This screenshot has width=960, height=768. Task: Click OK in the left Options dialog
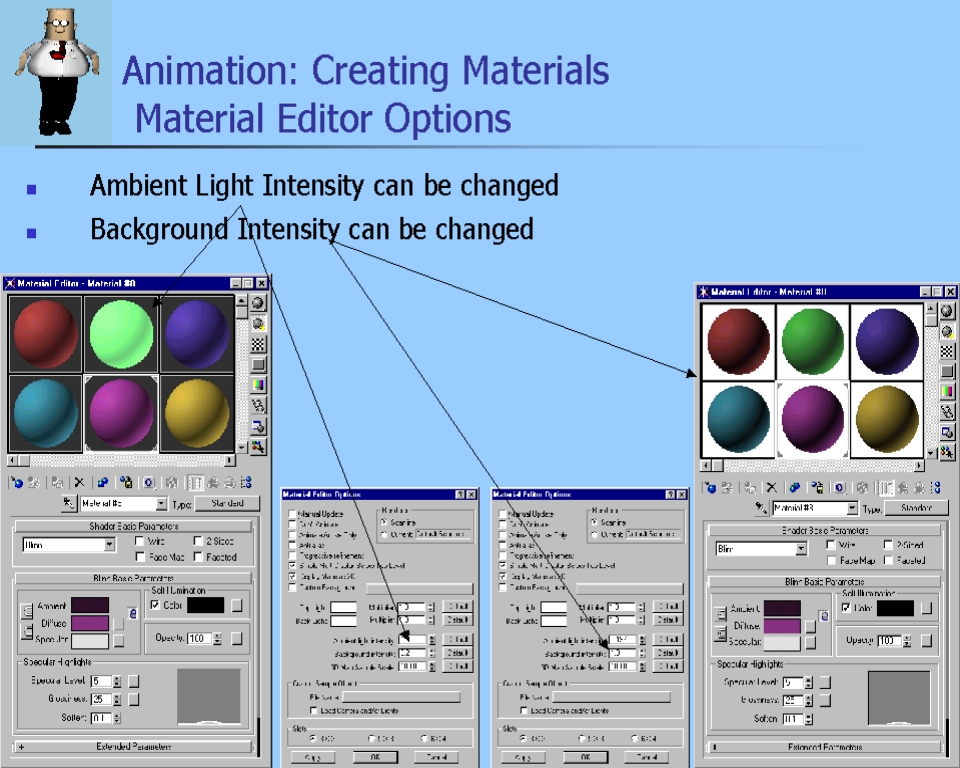375,757
